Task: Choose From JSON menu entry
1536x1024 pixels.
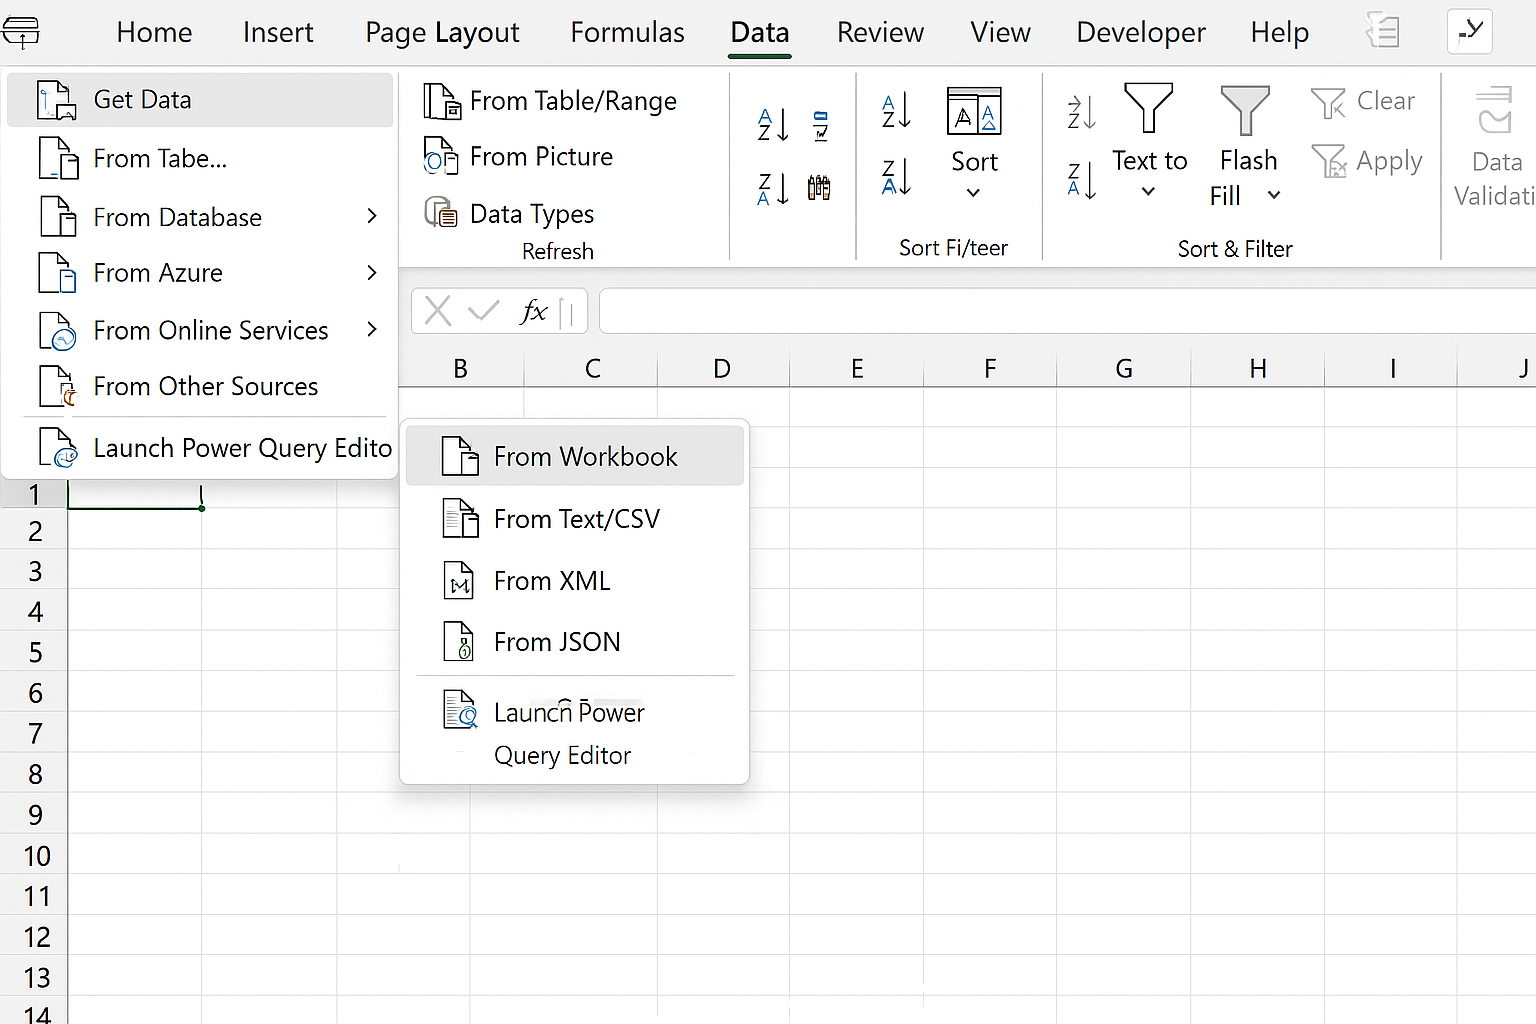Action: click(575, 642)
